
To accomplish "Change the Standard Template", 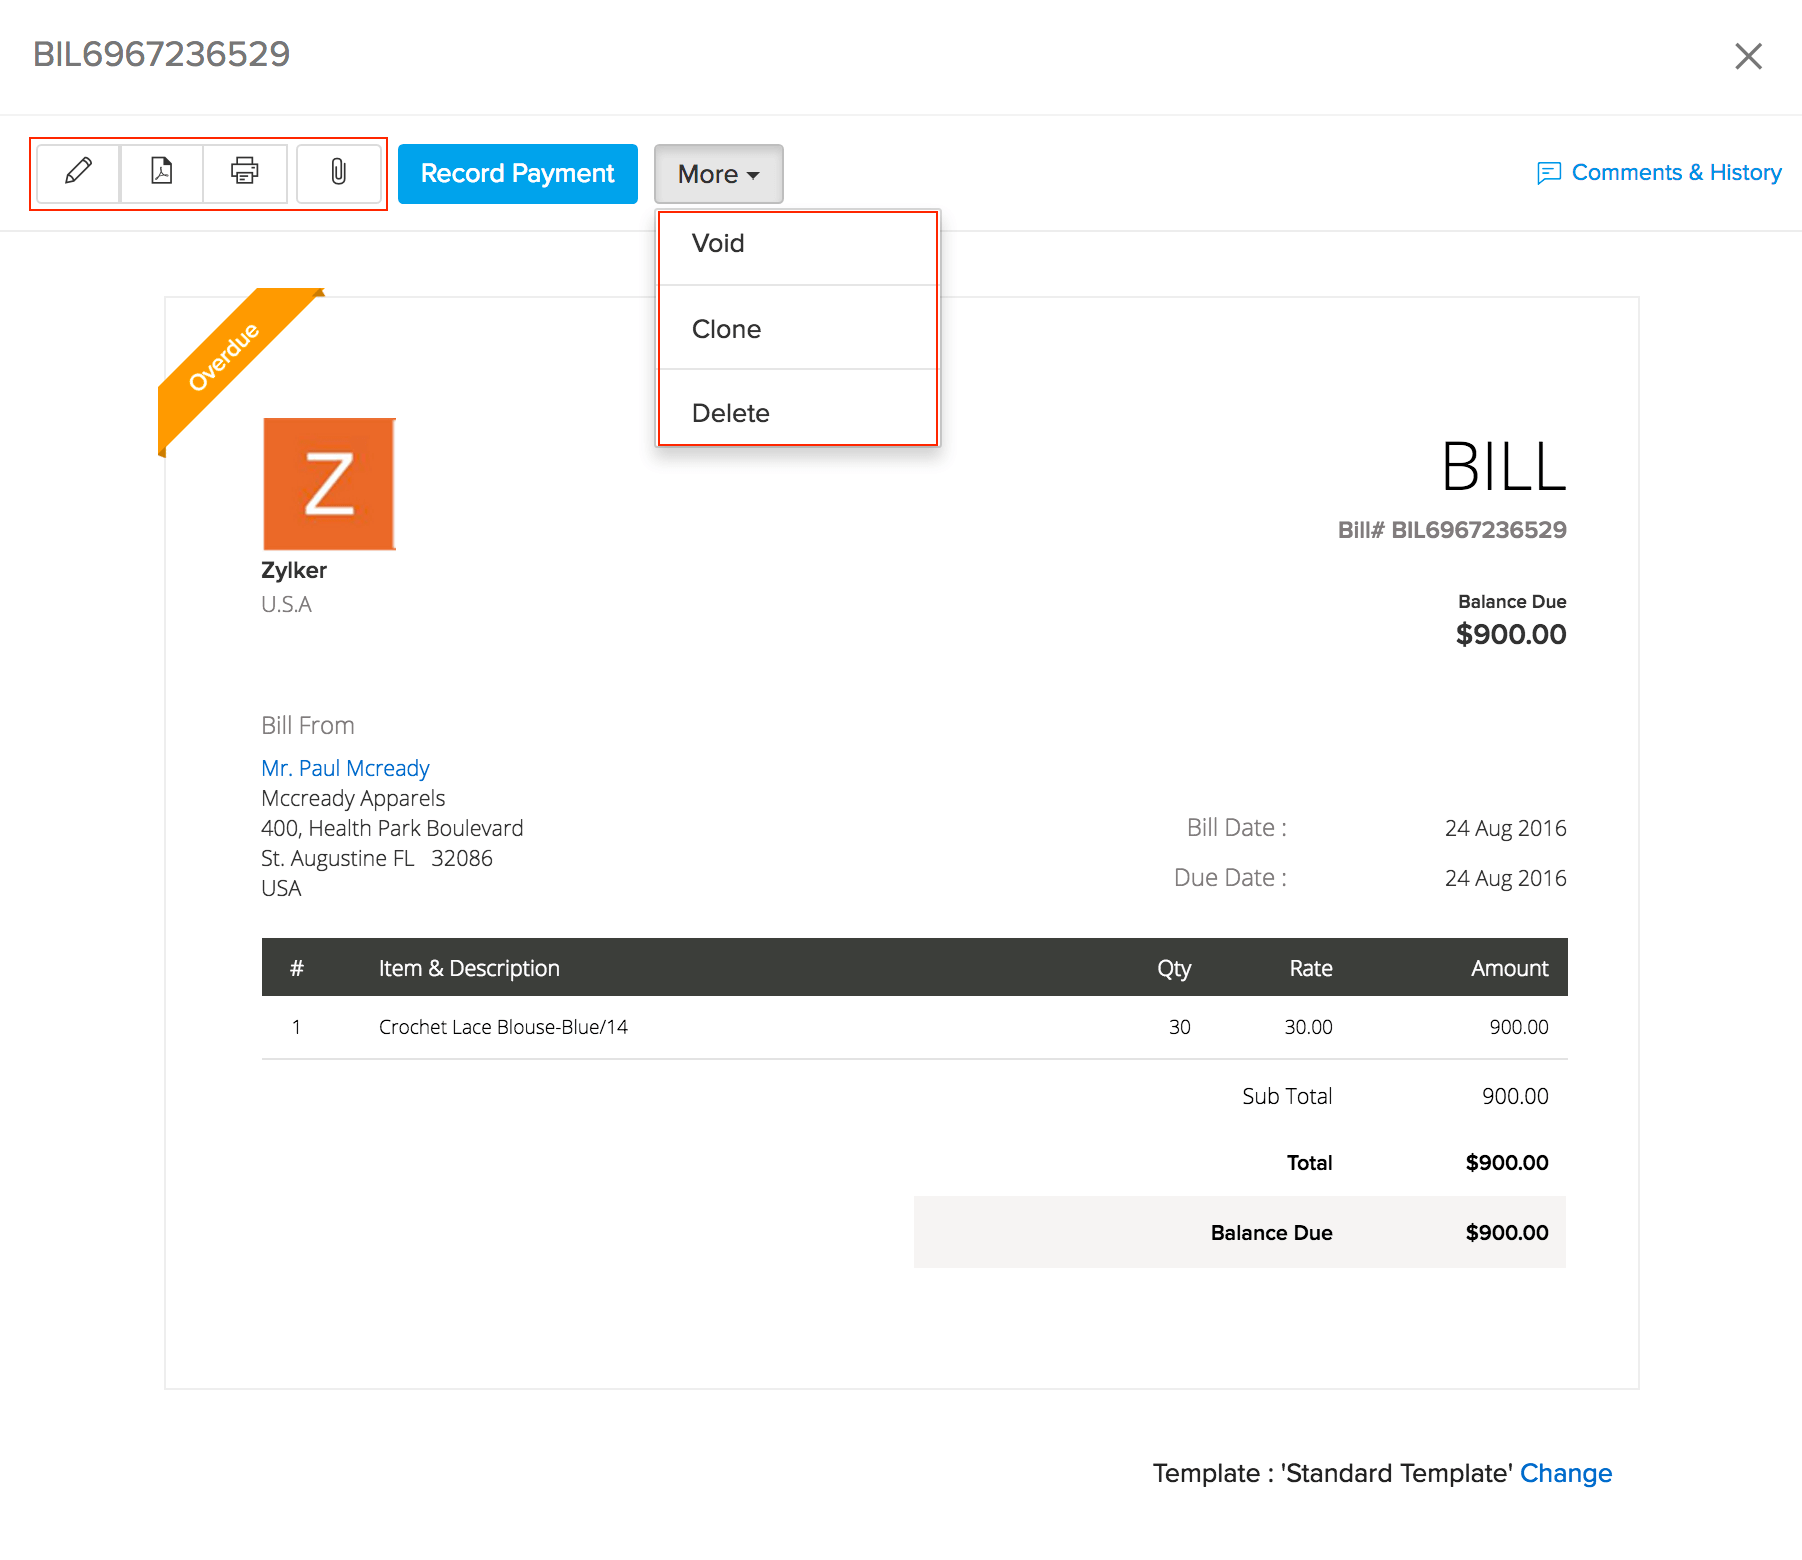I will tap(1565, 1473).
